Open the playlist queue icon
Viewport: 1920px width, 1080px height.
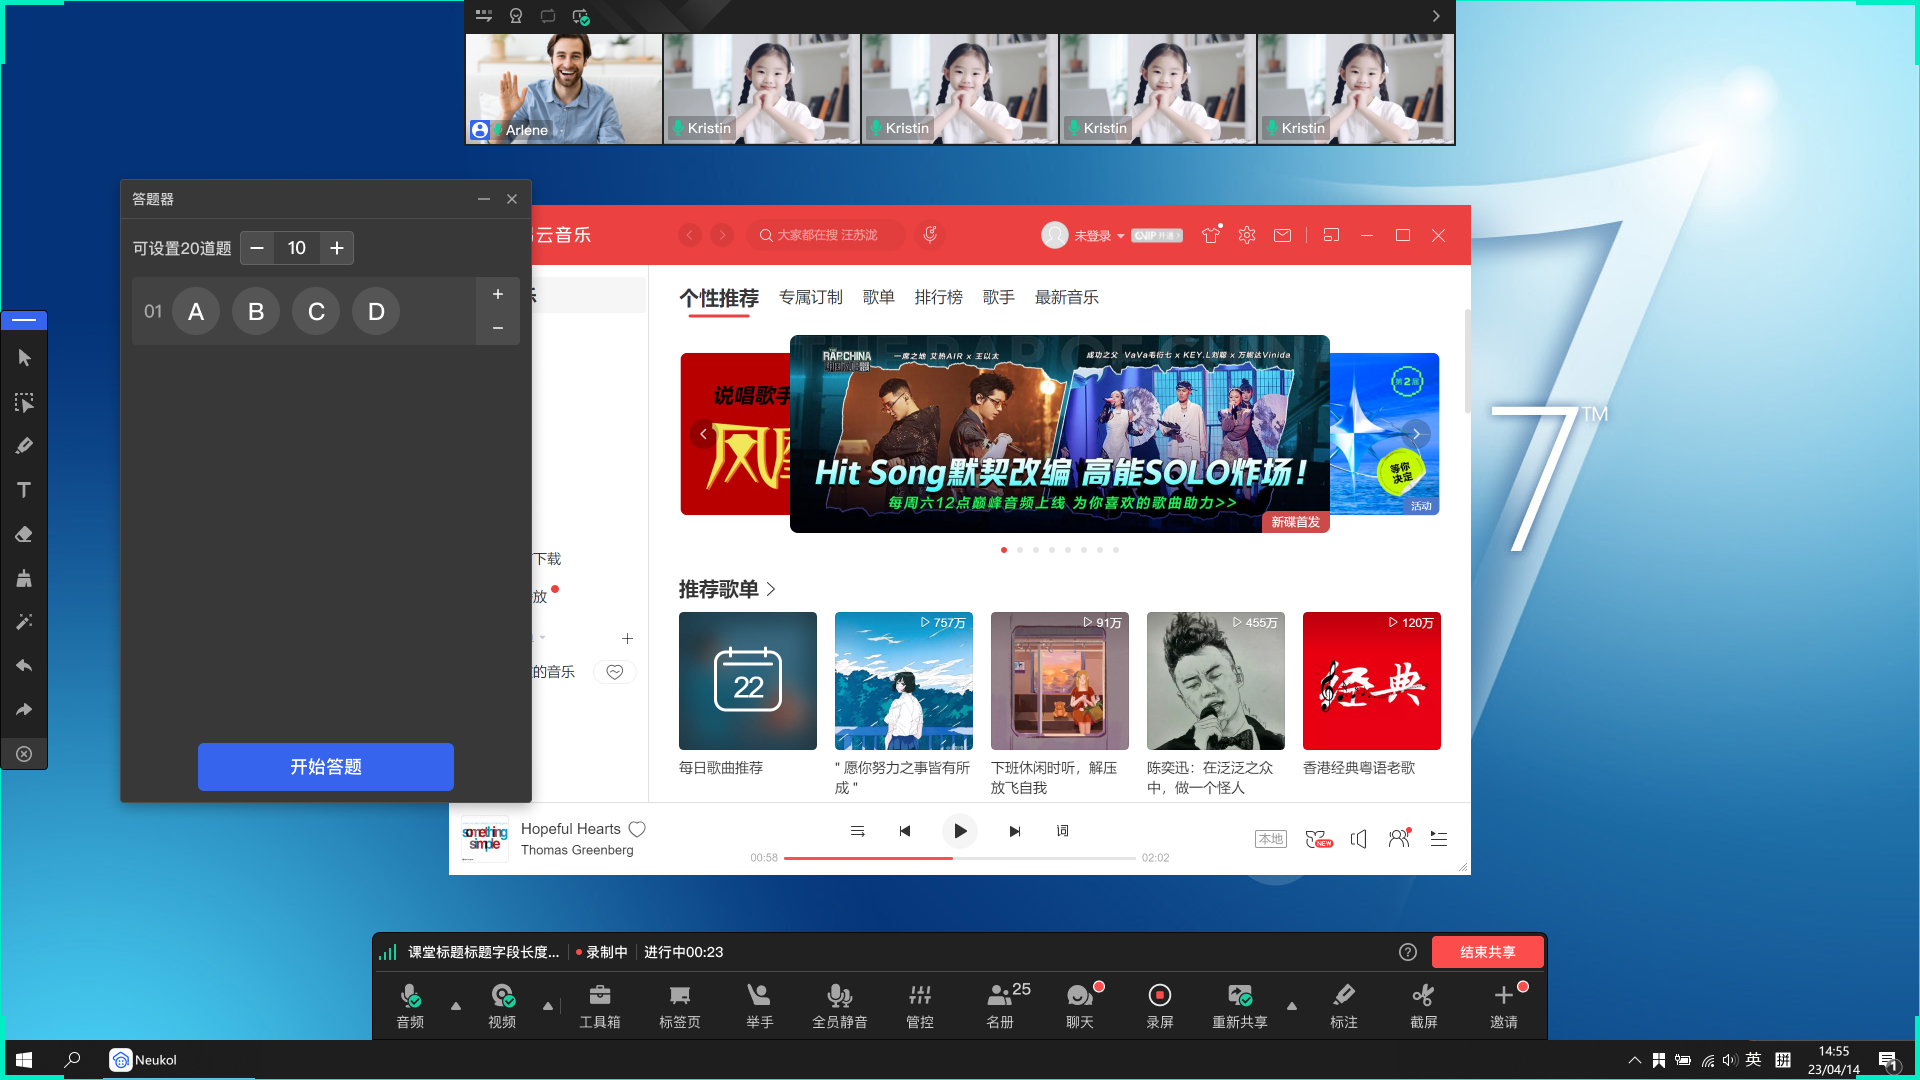coord(1439,839)
